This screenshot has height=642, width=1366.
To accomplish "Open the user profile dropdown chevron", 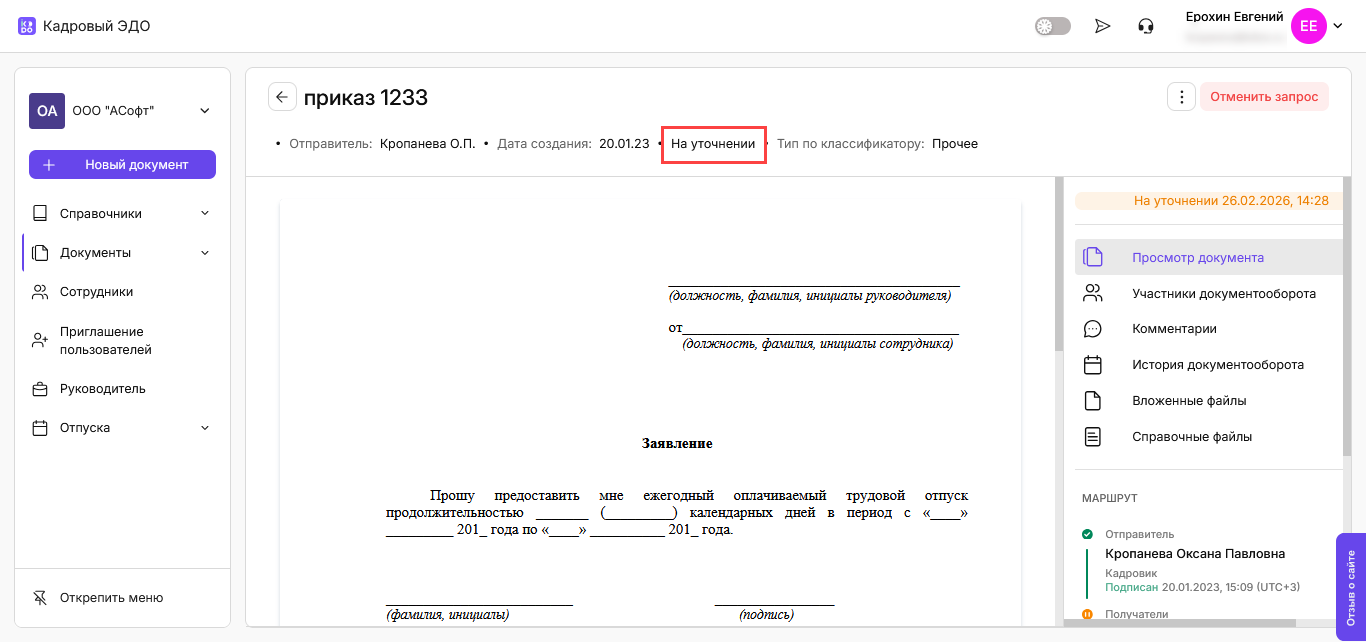I will click(x=1338, y=26).
